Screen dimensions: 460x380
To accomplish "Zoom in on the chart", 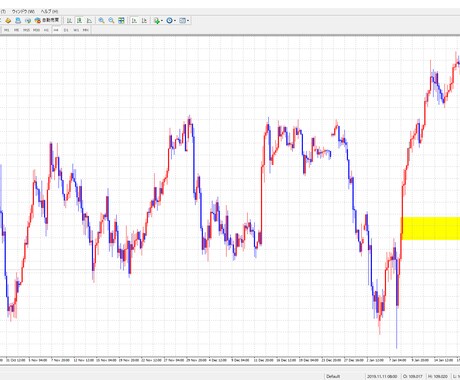I will point(101,21).
